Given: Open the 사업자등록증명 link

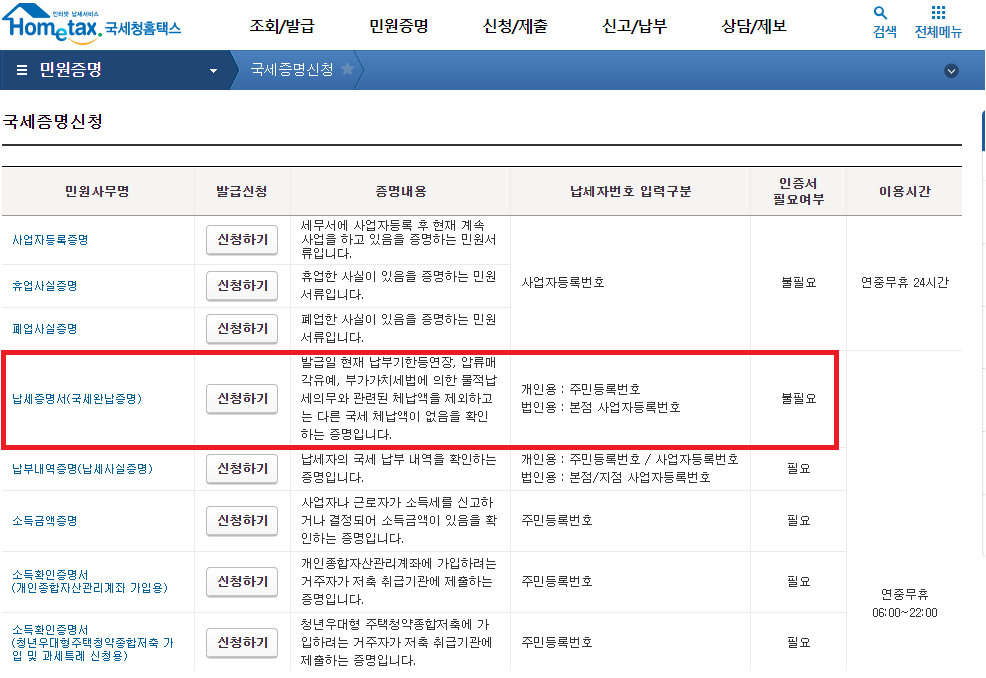Looking at the screenshot, I should (50, 240).
